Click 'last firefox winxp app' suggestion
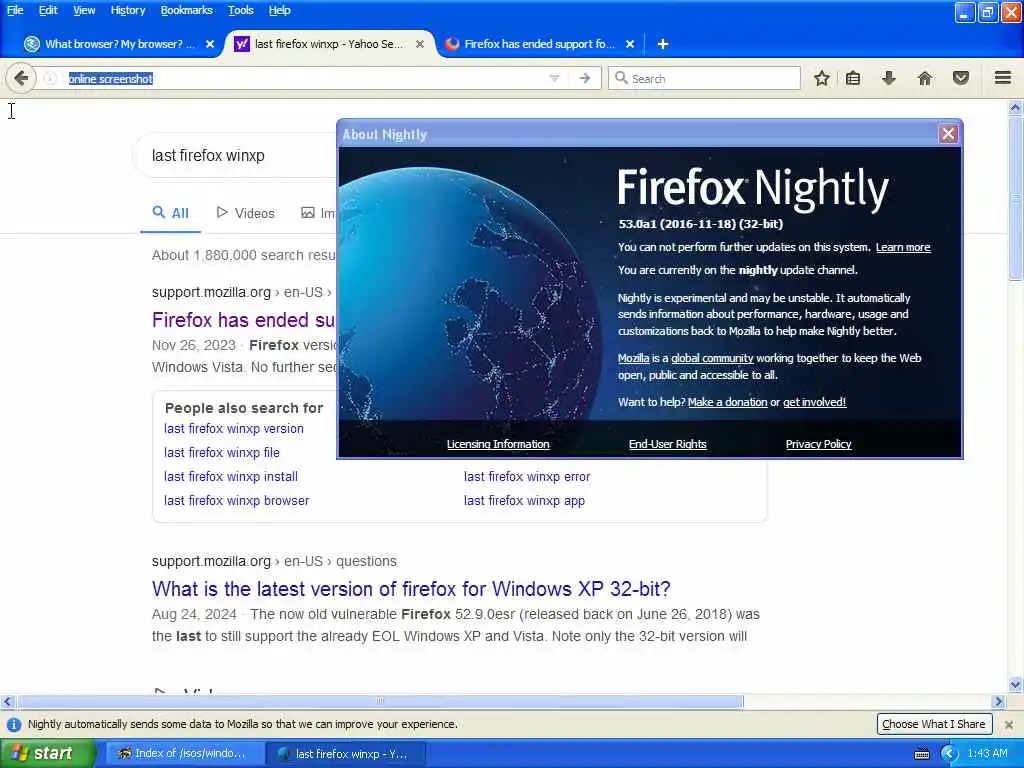Screen dimensions: 1024x768 point(524,501)
